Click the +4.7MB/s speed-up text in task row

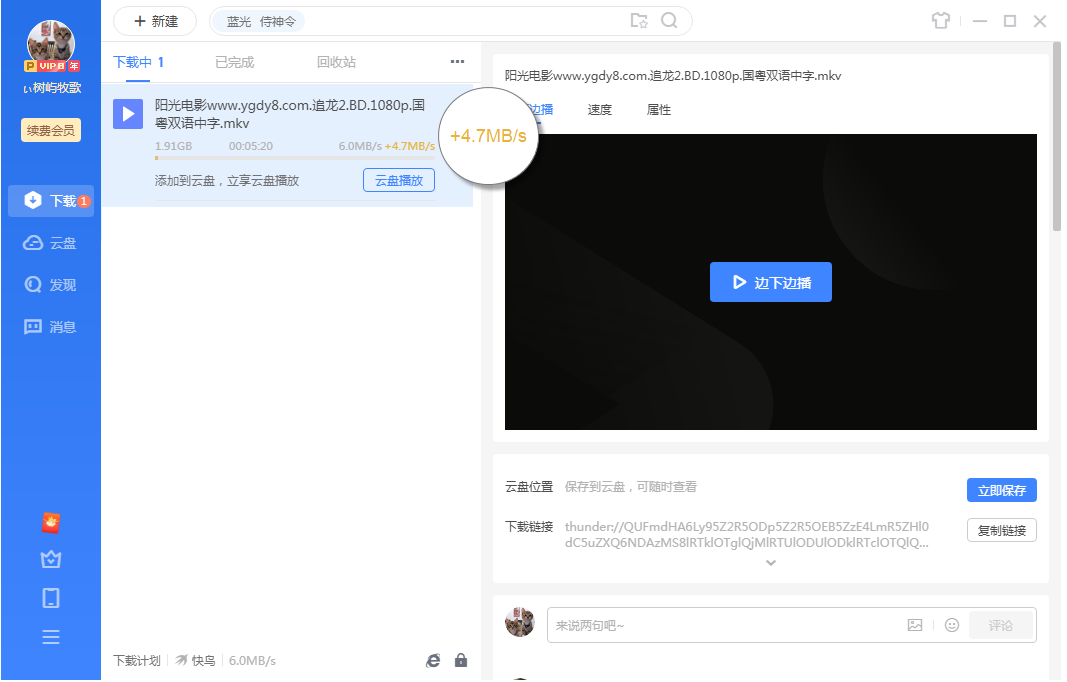(410, 146)
